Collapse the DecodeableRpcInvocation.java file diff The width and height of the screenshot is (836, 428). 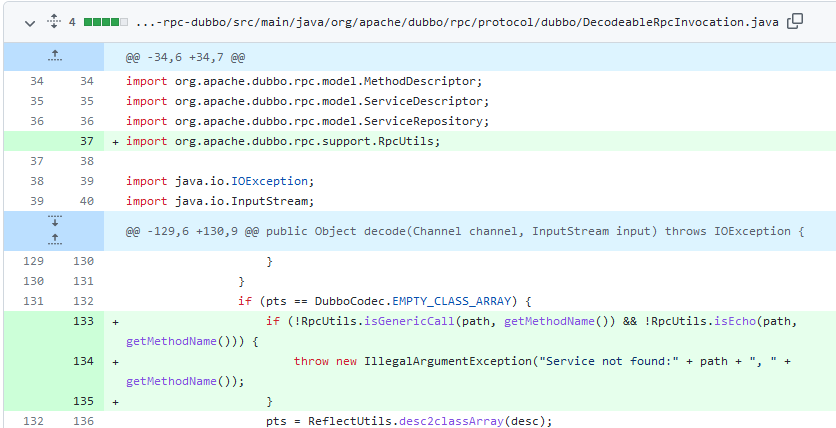pyautogui.click(x=30, y=23)
